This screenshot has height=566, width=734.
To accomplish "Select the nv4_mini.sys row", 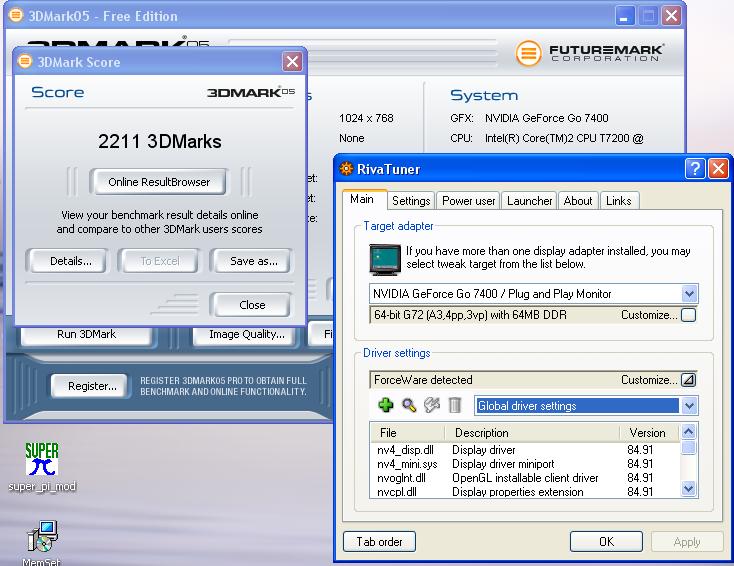I will (x=525, y=464).
